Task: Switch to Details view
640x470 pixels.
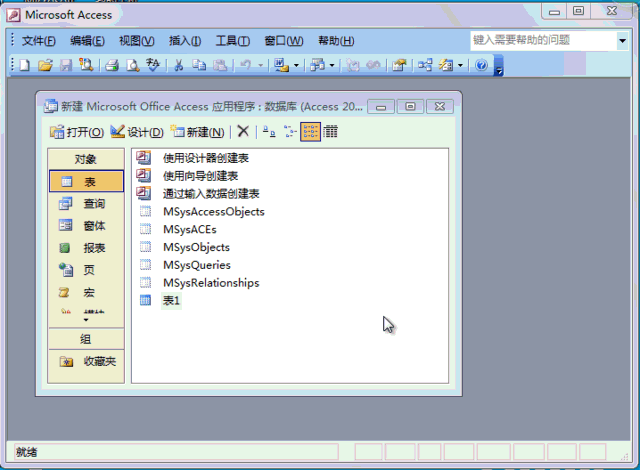Action: coord(331,131)
